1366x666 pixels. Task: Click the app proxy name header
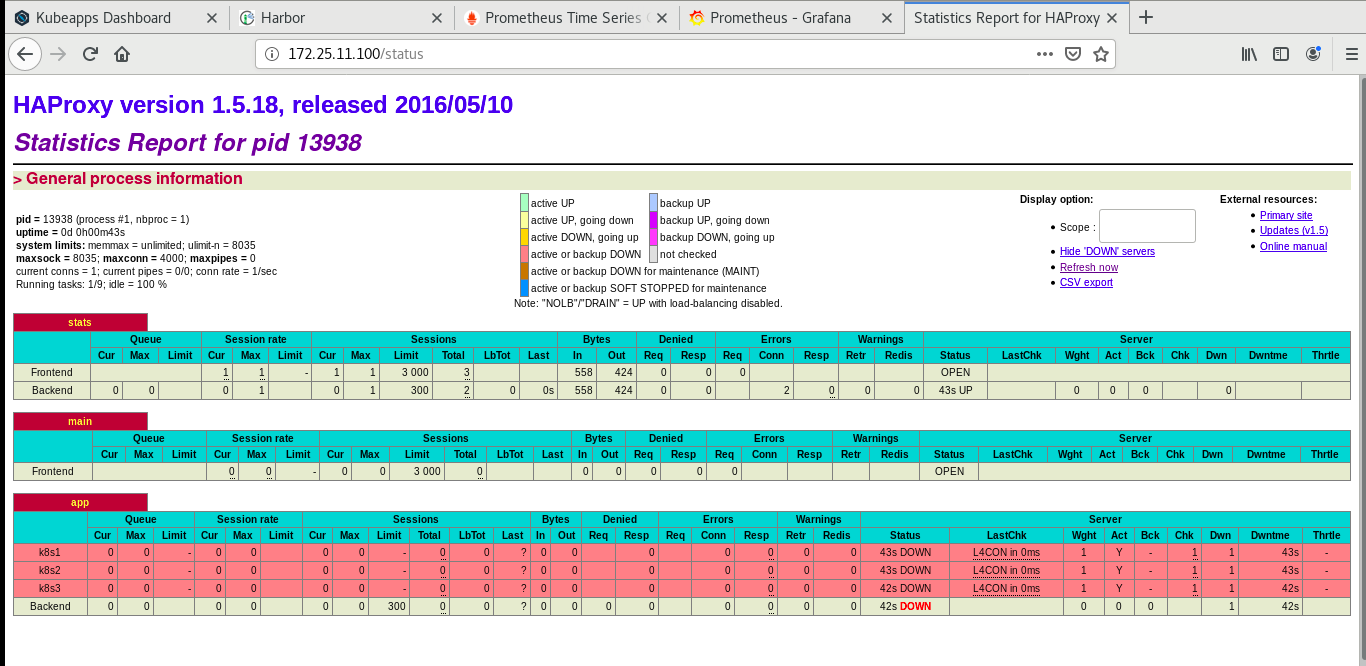pos(80,502)
